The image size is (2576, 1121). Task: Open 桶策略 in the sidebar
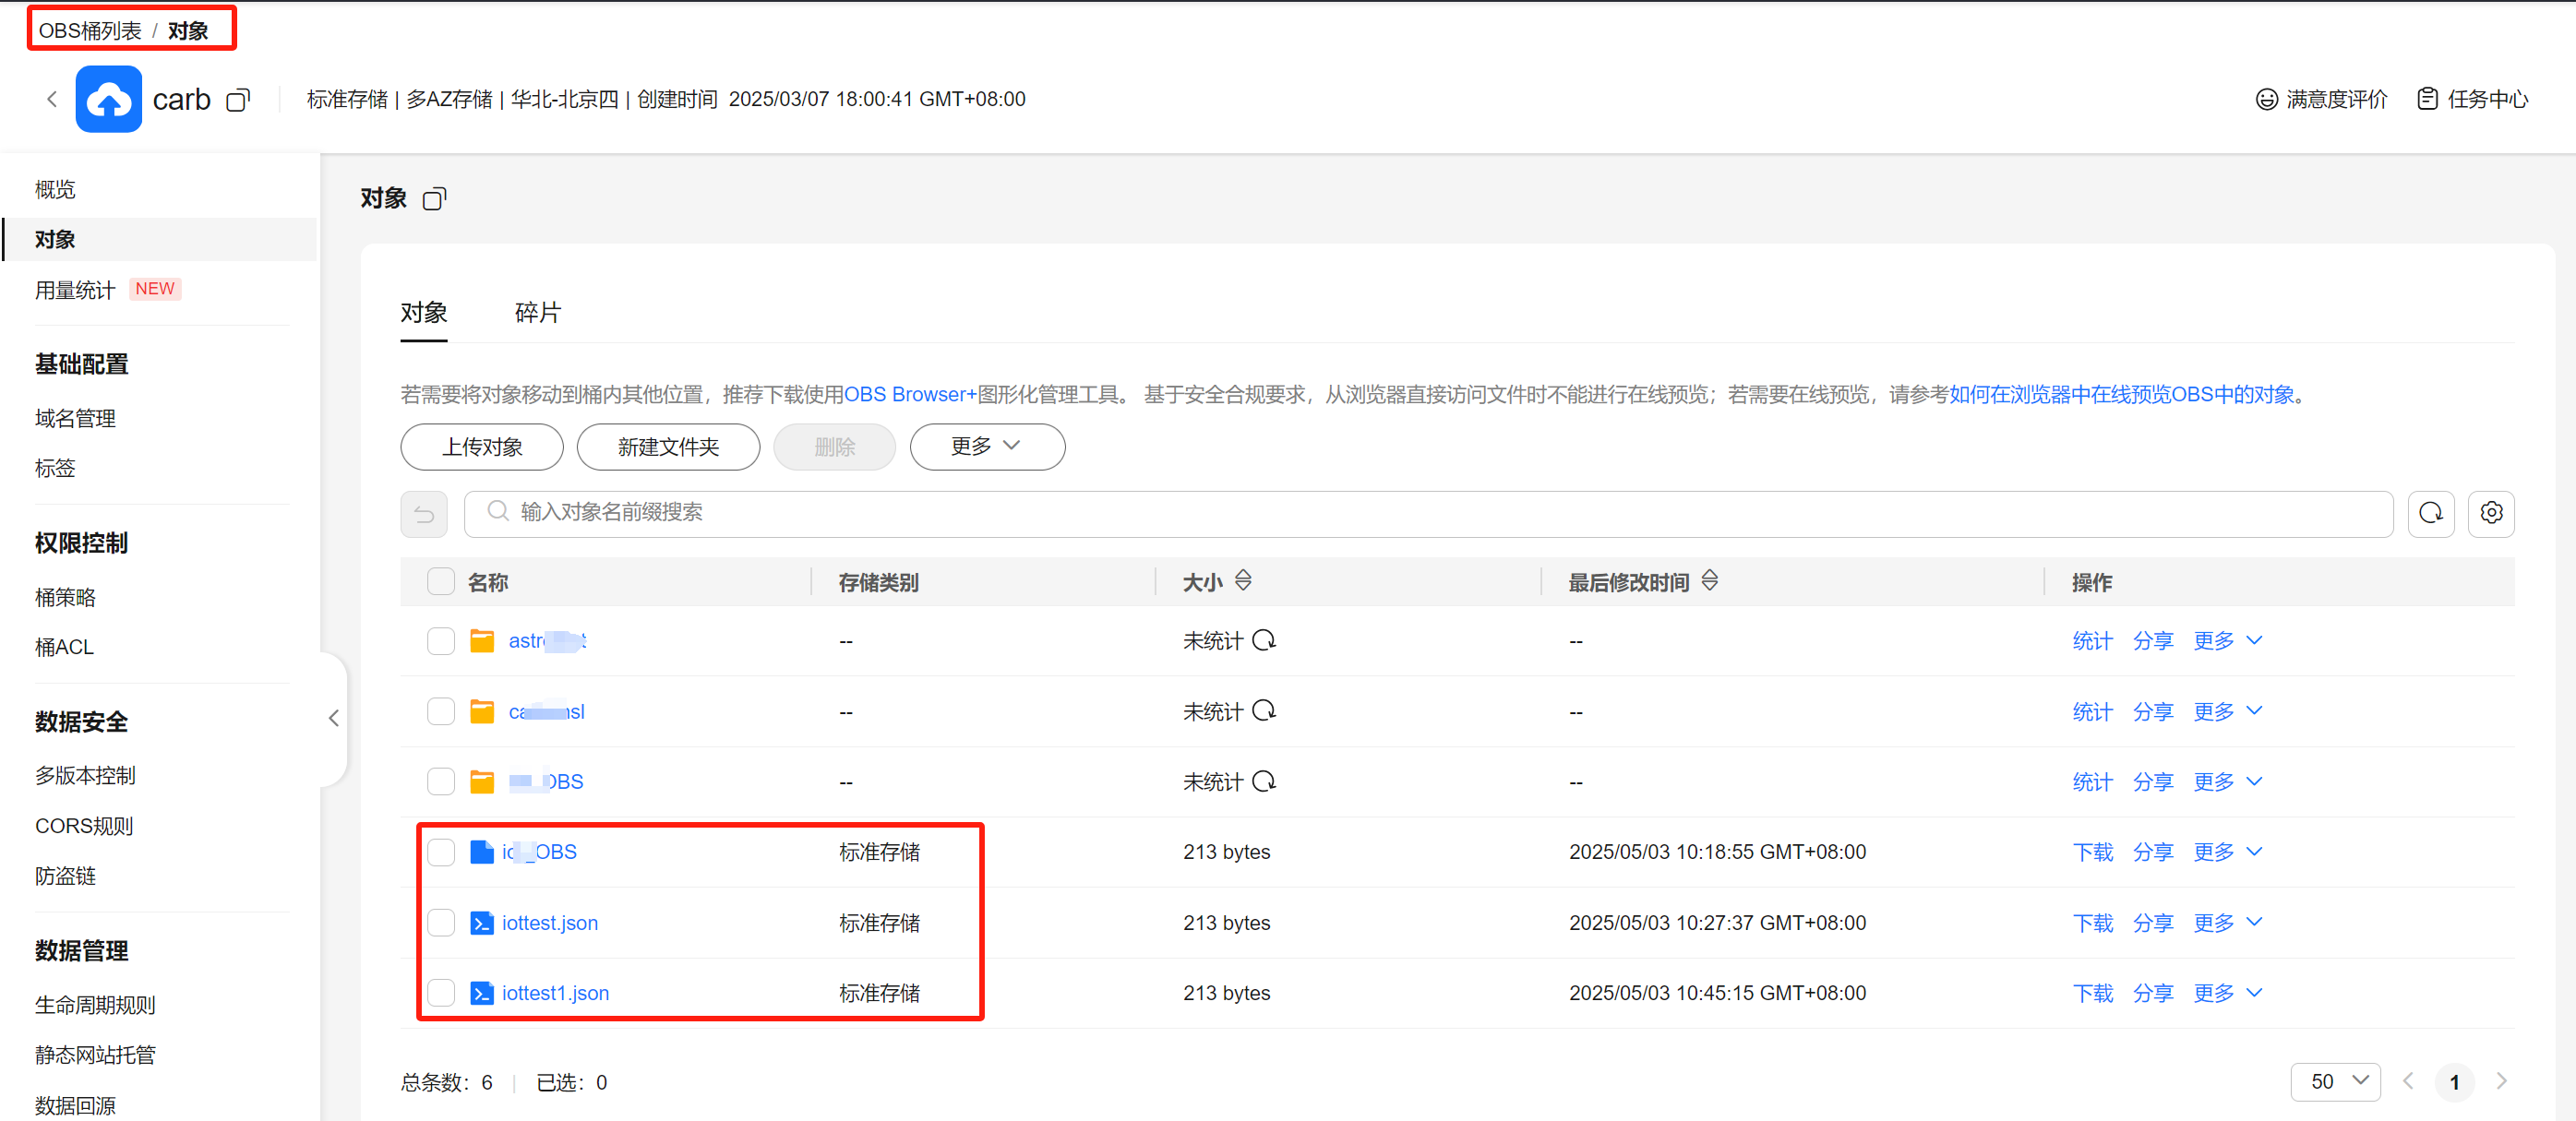click(x=65, y=597)
